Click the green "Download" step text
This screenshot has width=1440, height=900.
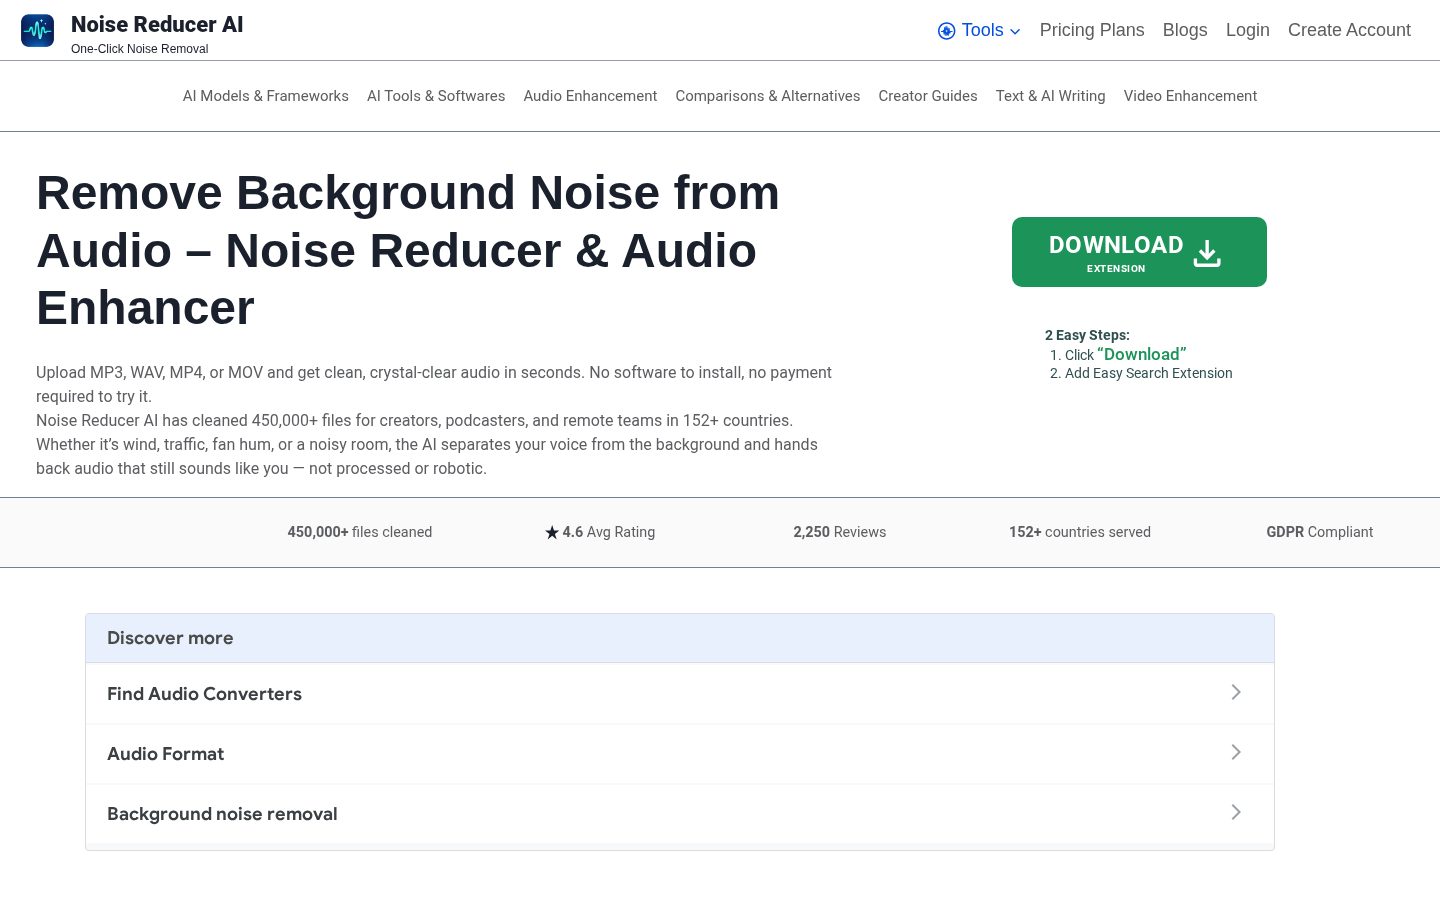point(1141,354)
